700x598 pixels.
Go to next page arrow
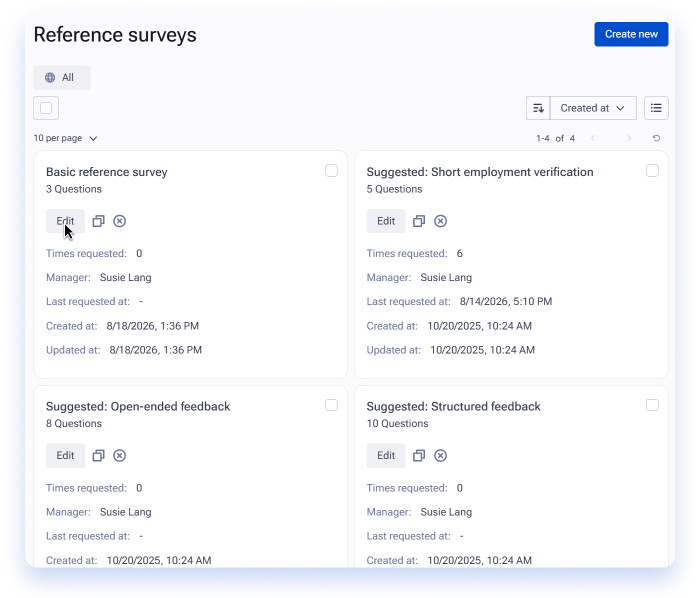coord(629,138)
